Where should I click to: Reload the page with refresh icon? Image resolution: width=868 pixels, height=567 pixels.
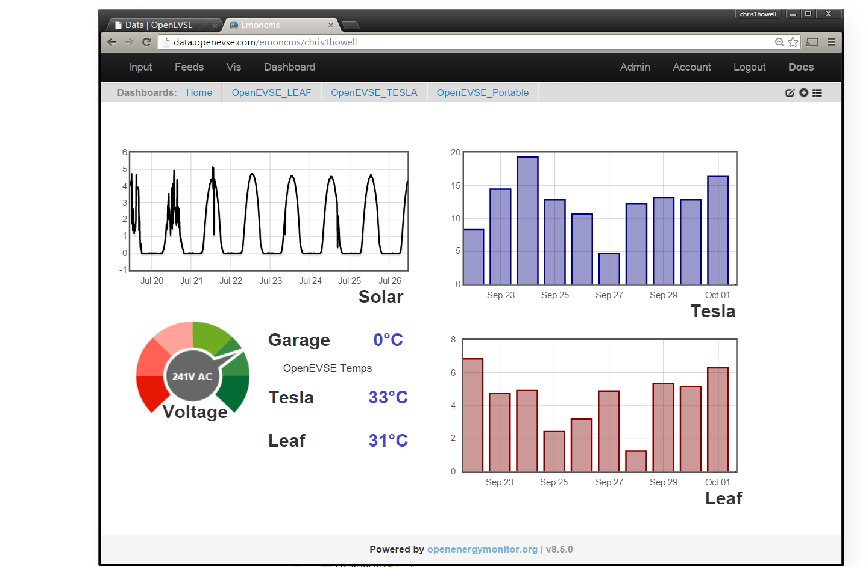click(x=146, y=42)
